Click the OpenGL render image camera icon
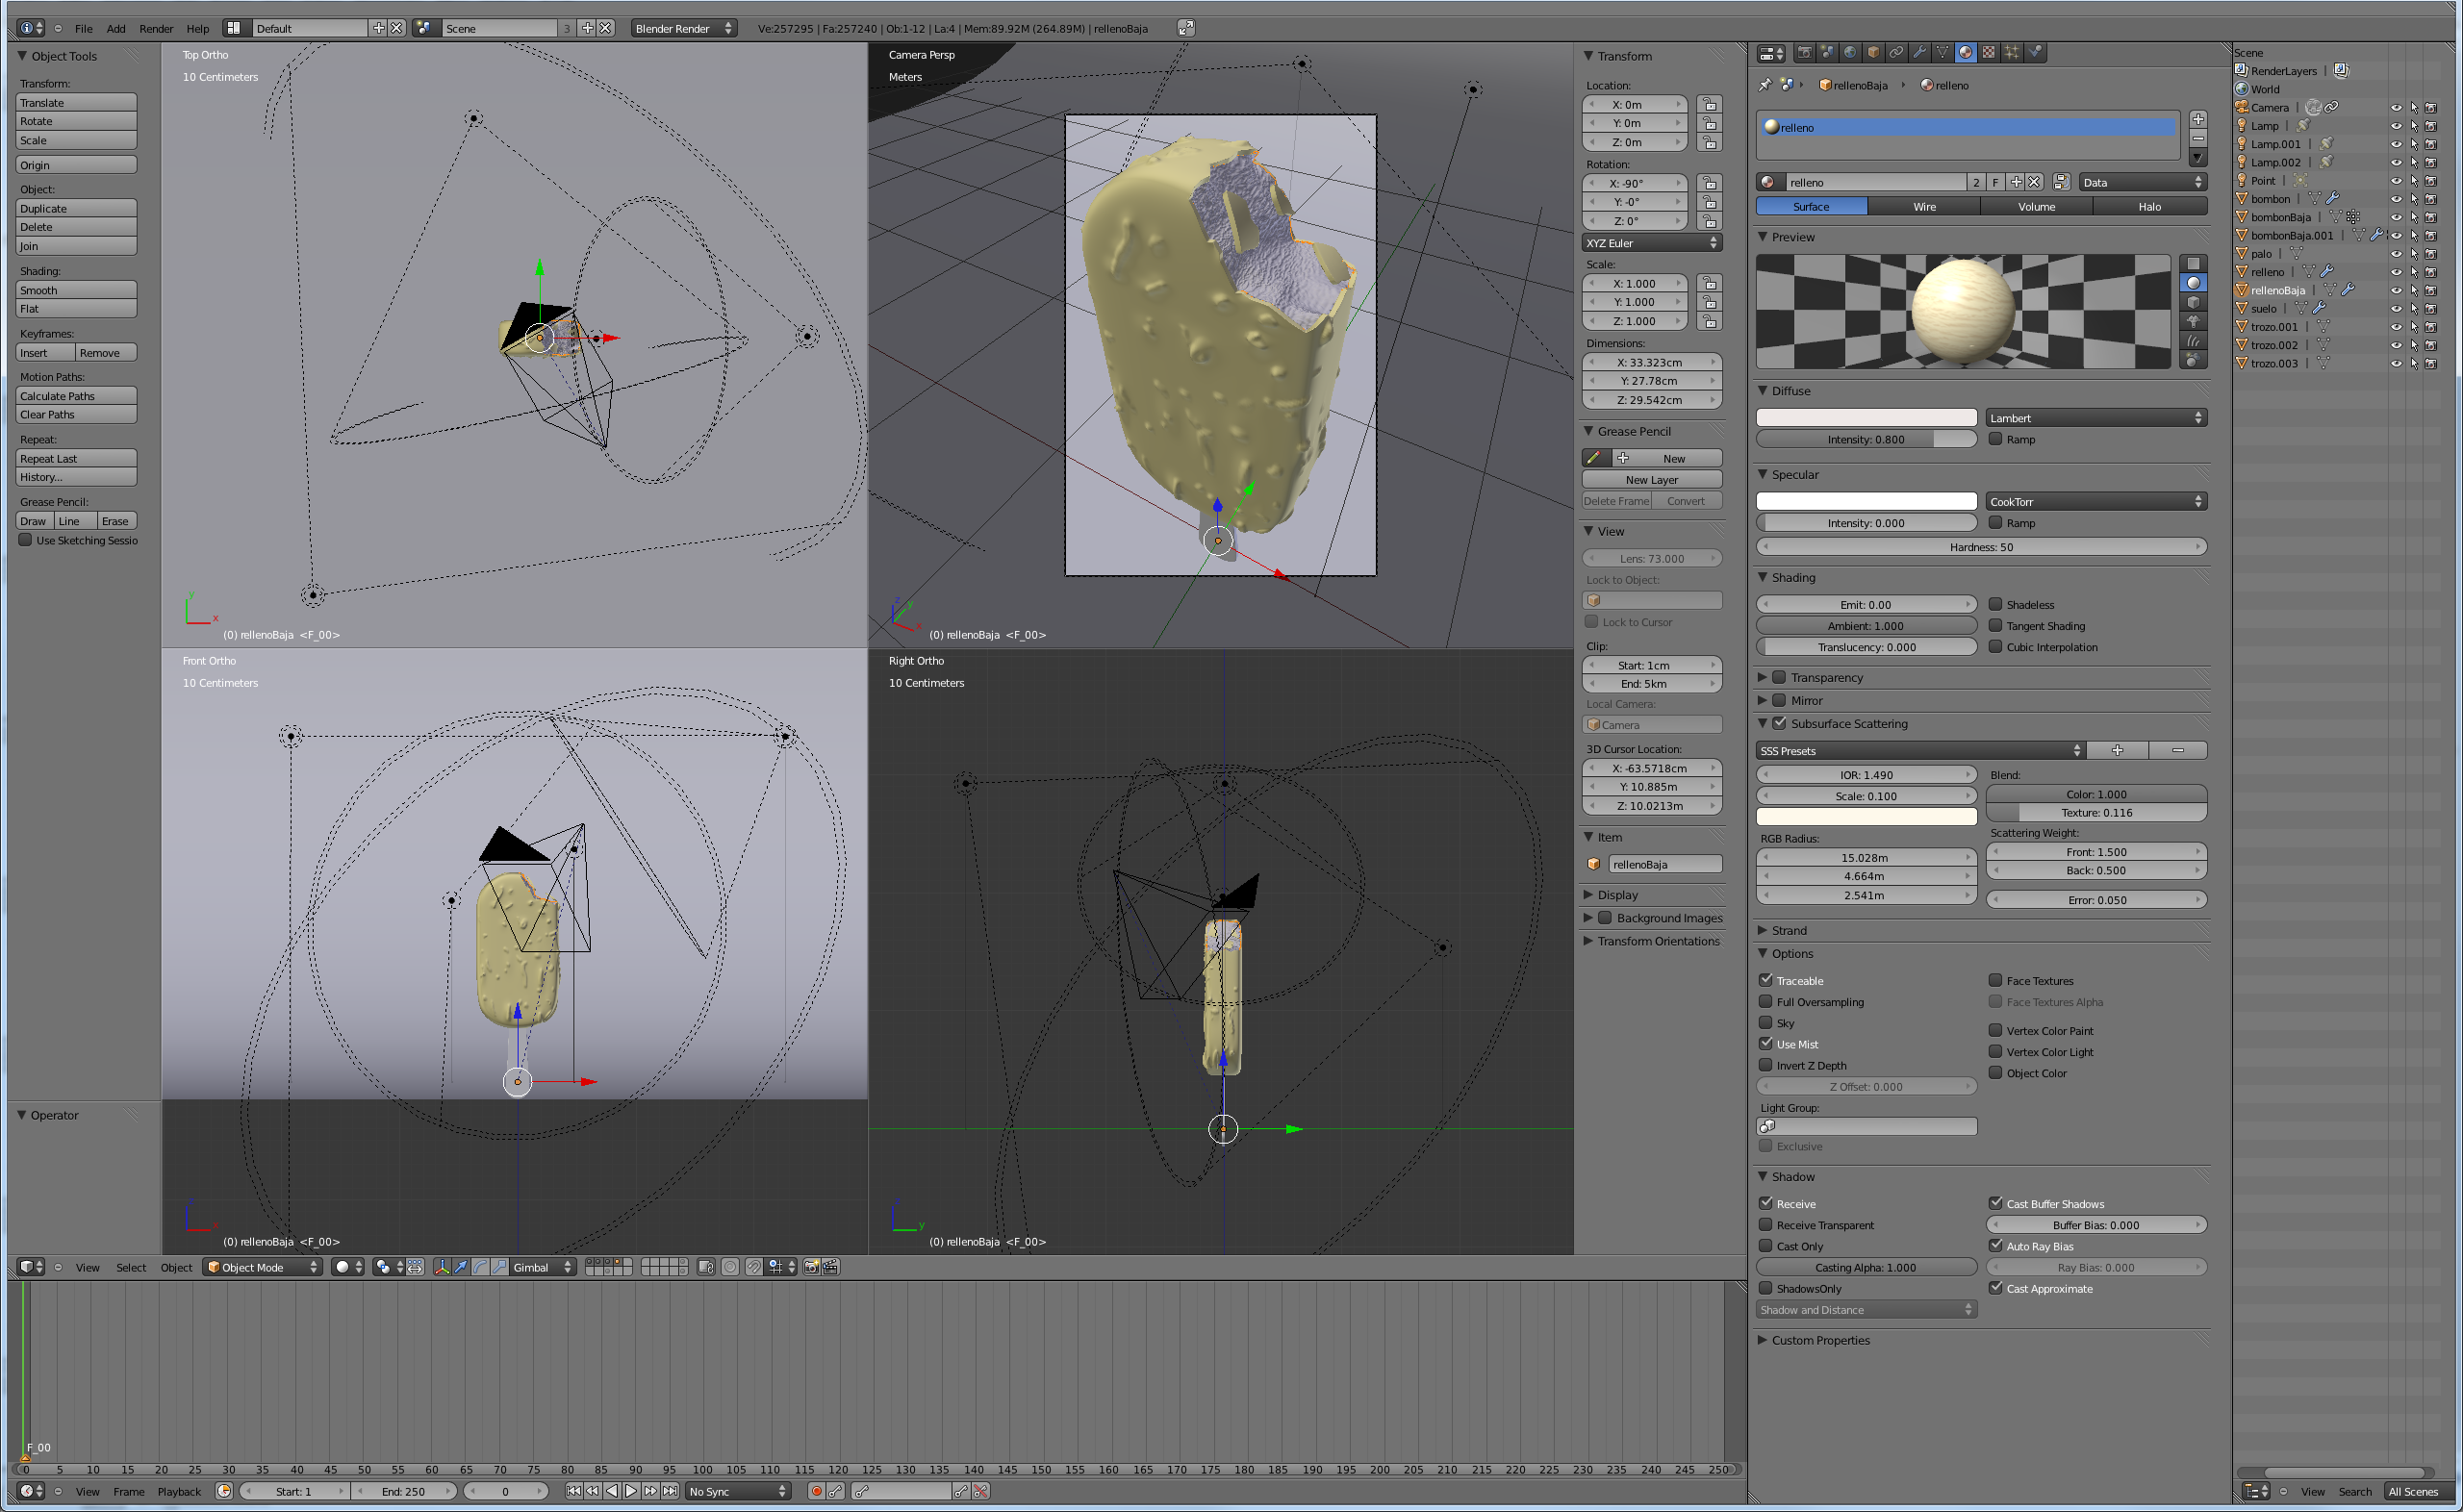 pyautogui.click(x=811, y=1267)
